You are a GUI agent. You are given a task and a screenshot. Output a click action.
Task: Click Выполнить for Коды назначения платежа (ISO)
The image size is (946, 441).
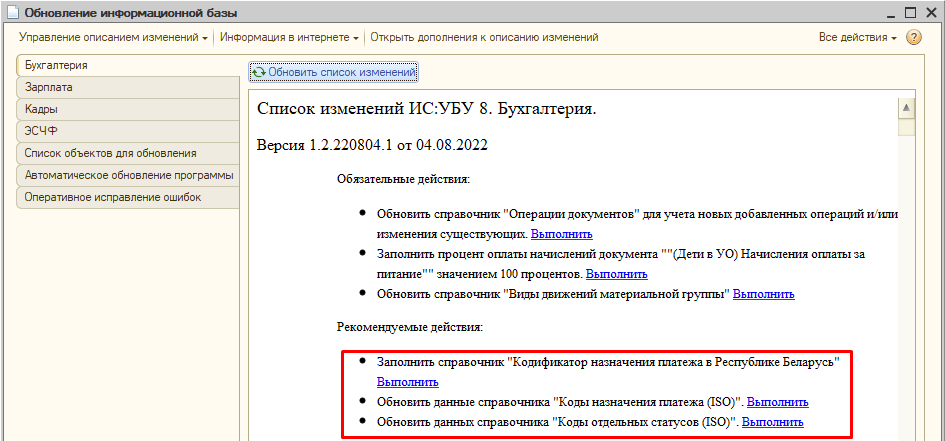(777, 402)
